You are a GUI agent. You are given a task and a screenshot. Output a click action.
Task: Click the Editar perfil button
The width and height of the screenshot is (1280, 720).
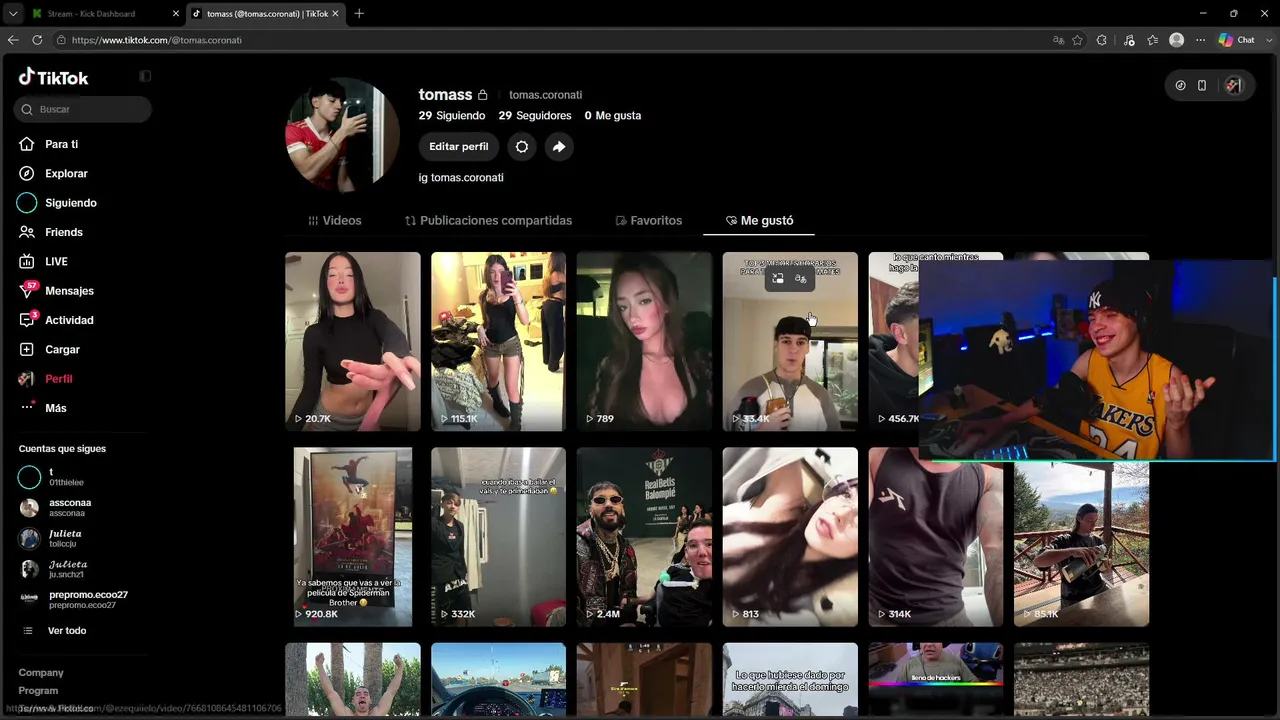(x=459, y=147)
